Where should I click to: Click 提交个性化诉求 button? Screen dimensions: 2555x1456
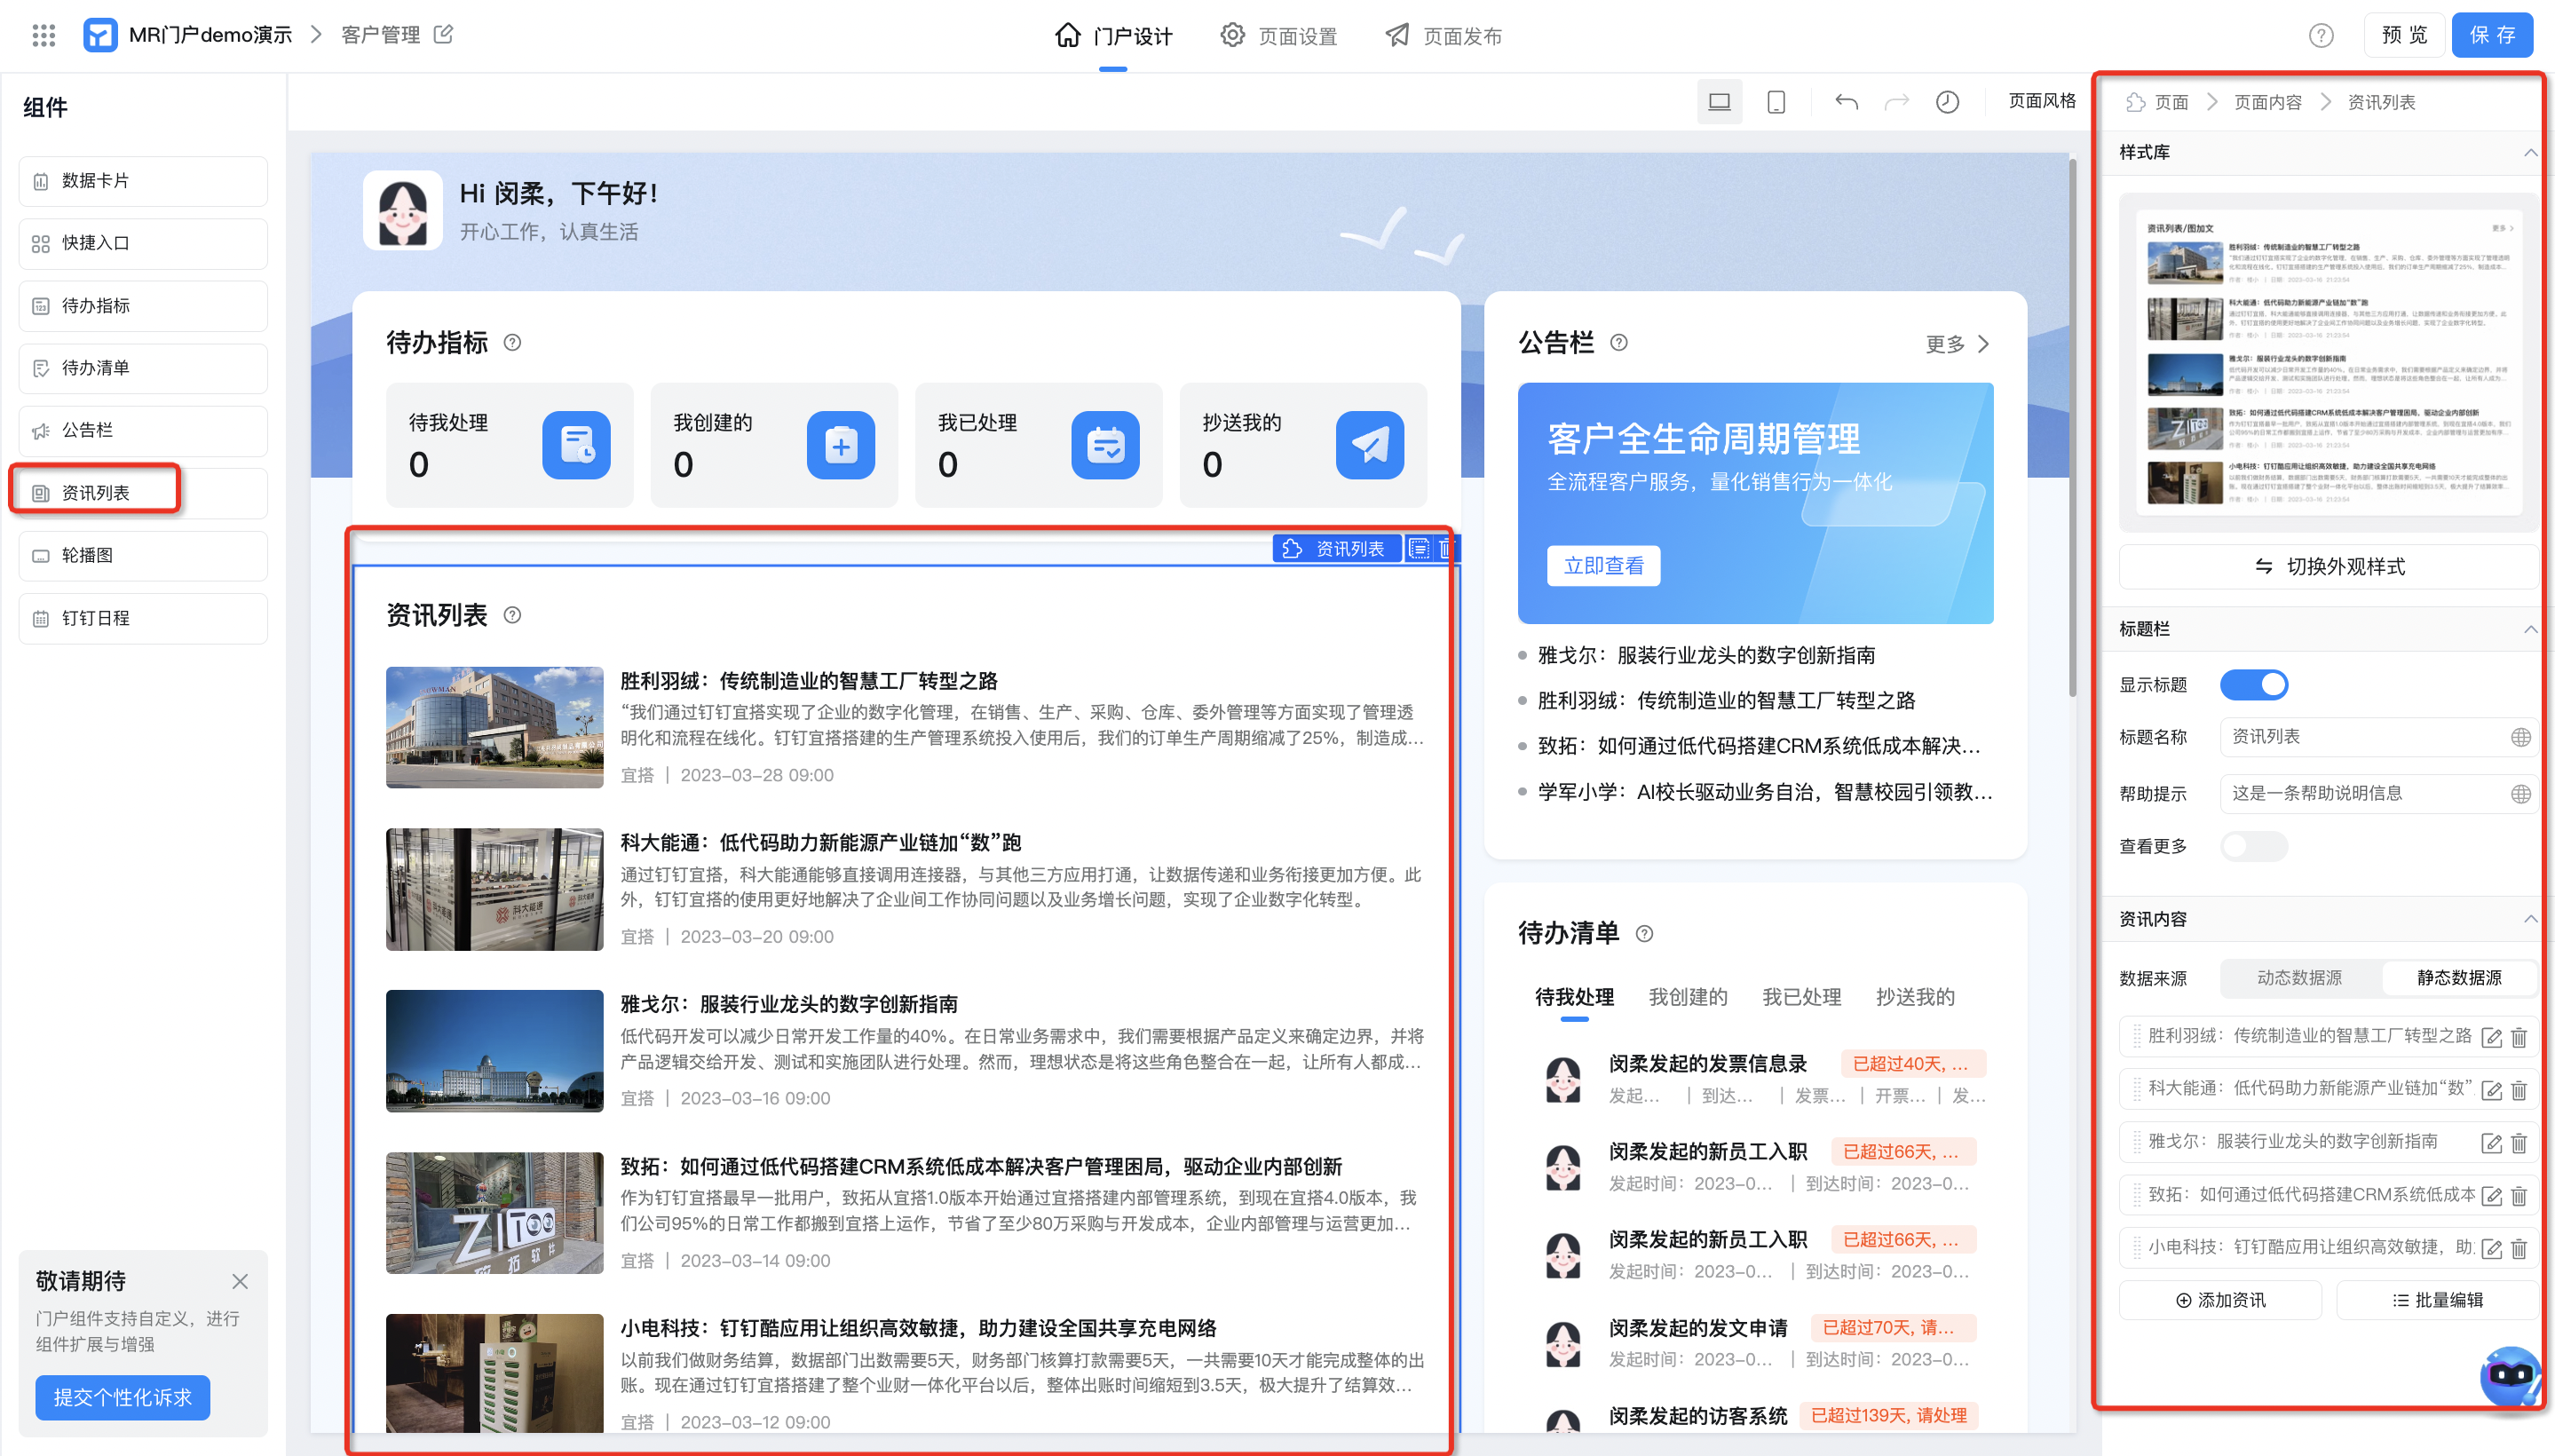(x=122, y=1398)
